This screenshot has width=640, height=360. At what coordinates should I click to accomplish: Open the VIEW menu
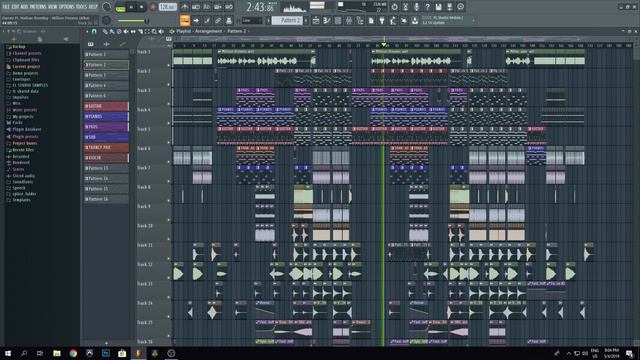point(53,7)
